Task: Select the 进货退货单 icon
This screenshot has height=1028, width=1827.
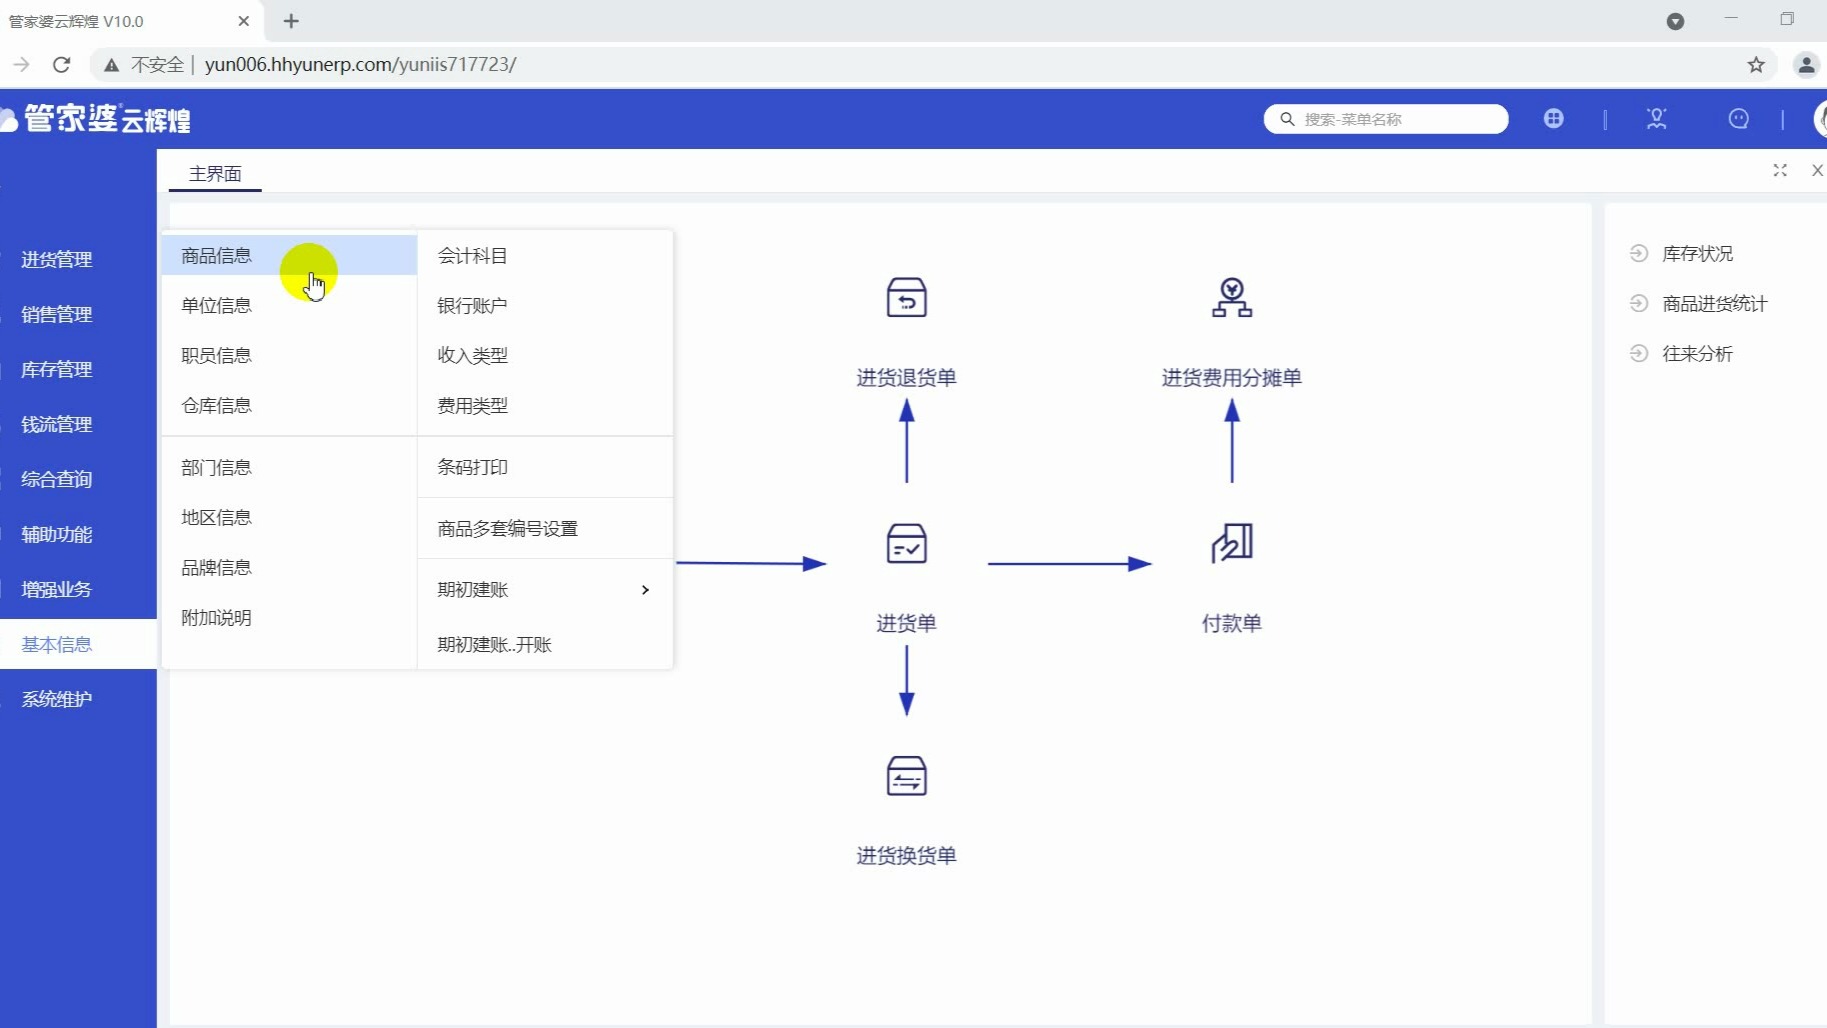Action: 905,297
